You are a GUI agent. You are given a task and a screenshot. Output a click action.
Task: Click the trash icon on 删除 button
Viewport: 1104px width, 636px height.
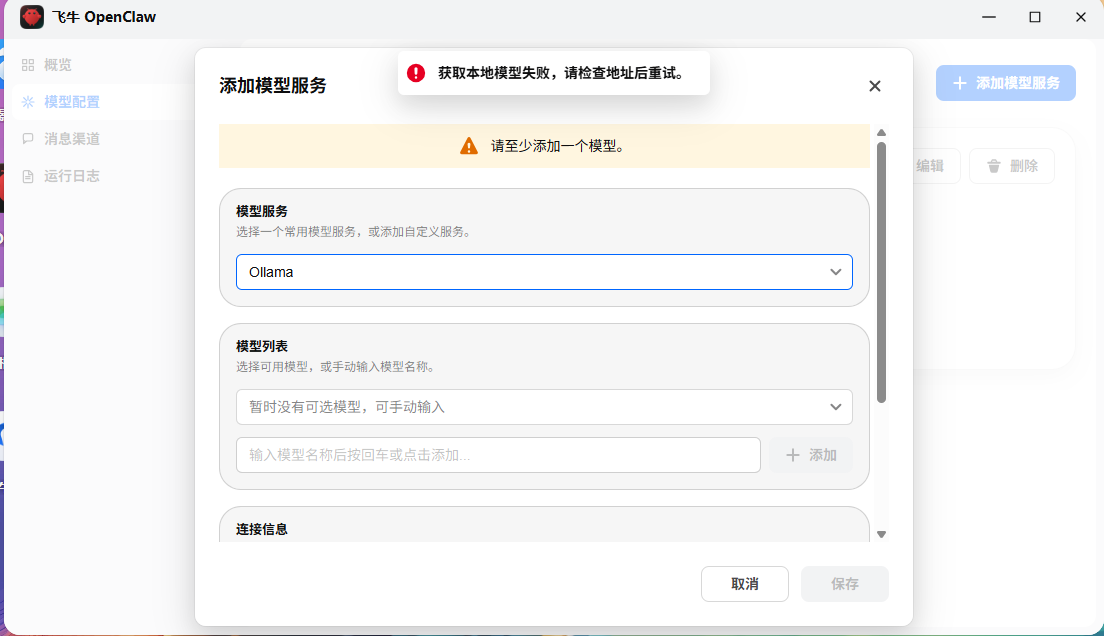point(994,166)
